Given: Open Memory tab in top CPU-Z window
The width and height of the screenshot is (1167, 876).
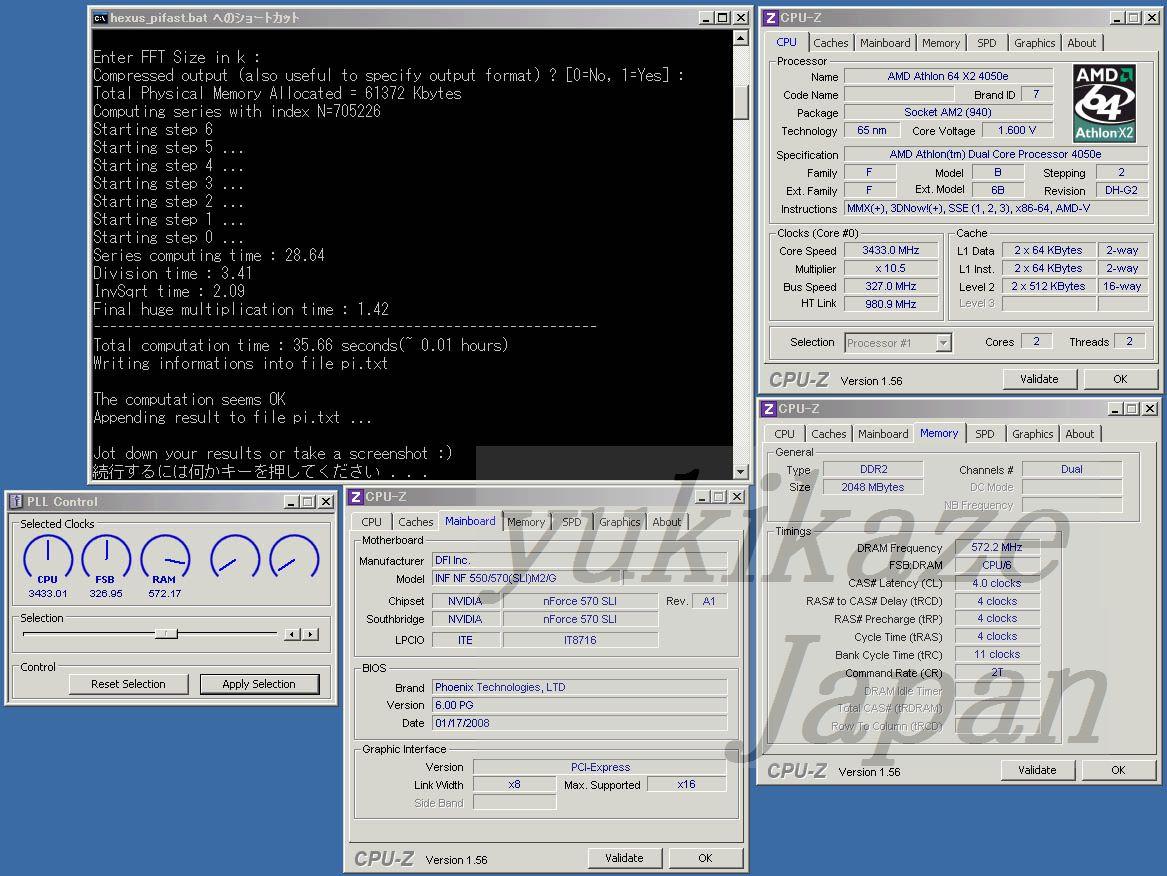Looking at the screenshot, I should pyautogui.click(x=941, y=43).
